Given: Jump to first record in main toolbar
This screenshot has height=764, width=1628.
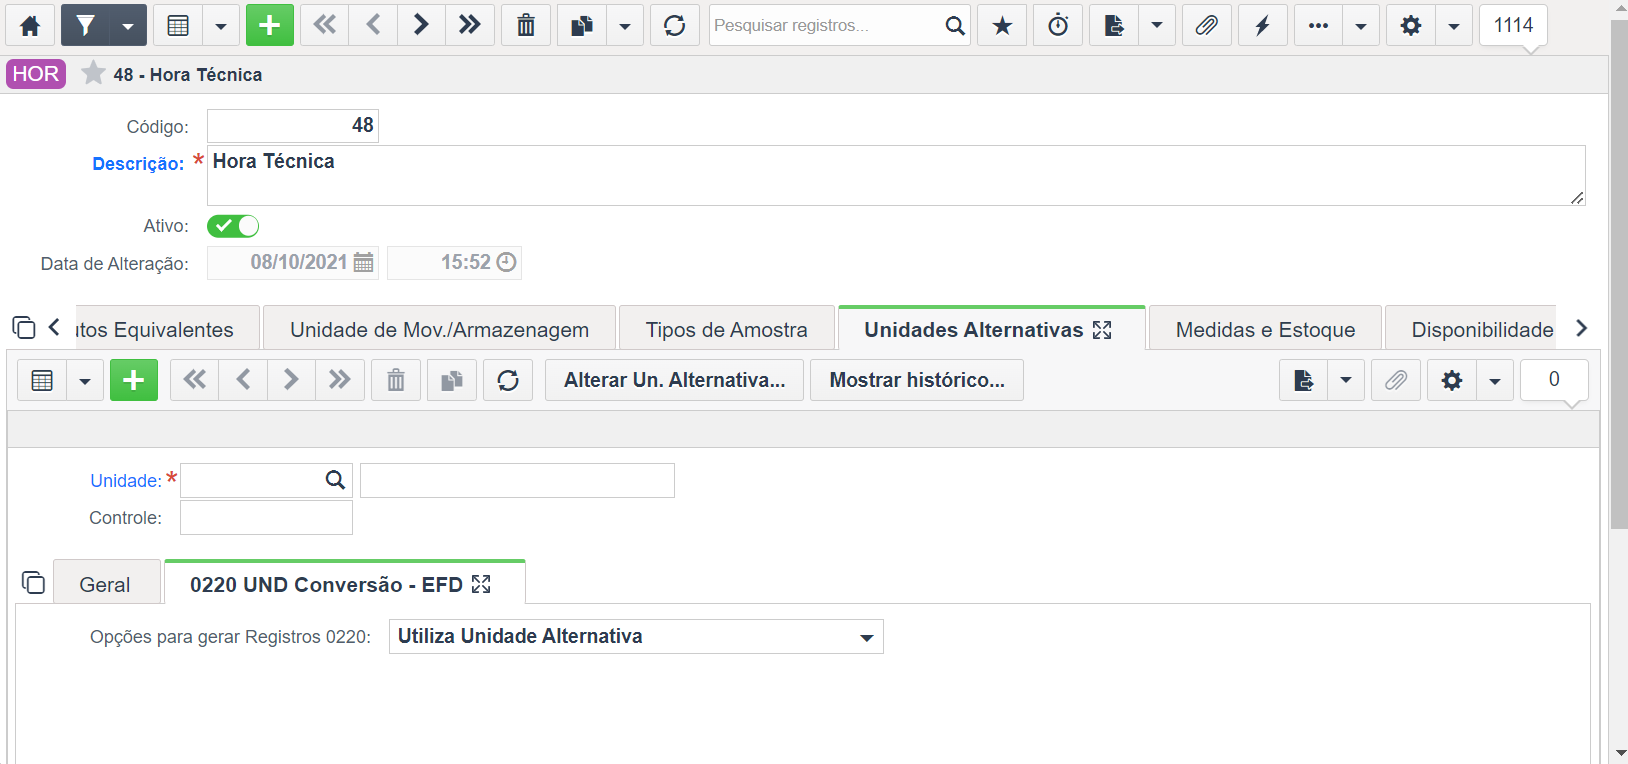Looking at the screenshot, I should [325, 25].
